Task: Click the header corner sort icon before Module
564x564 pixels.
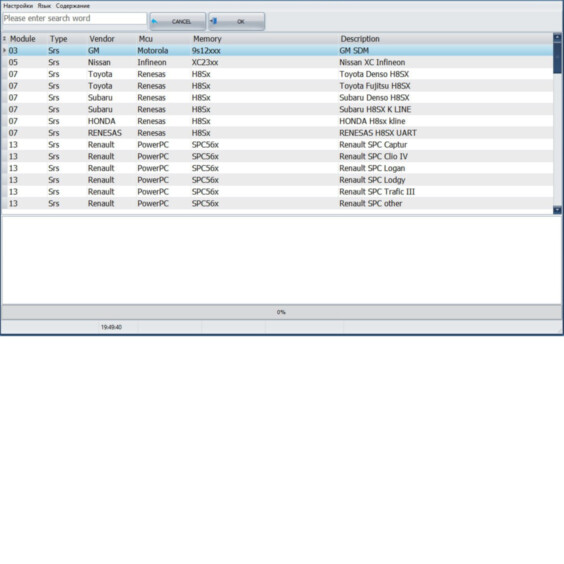Action: [x=4, y=38]
